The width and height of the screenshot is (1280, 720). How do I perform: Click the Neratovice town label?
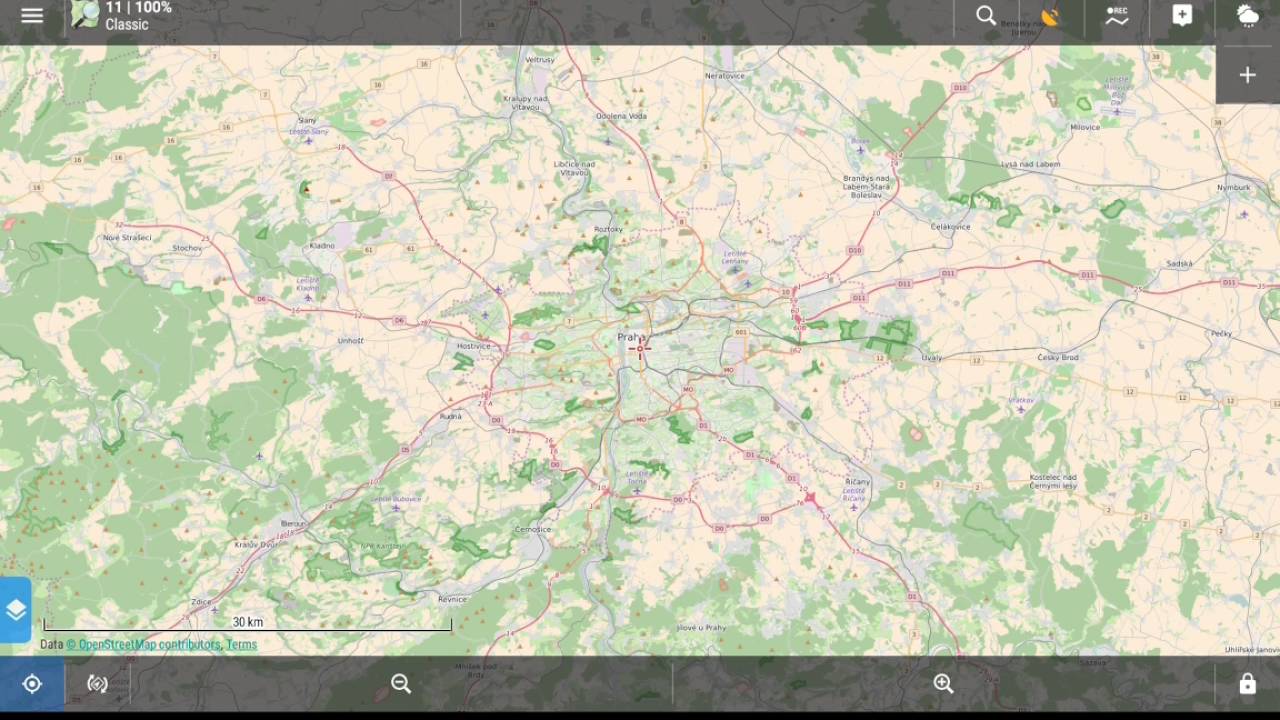tap(725, 76)
